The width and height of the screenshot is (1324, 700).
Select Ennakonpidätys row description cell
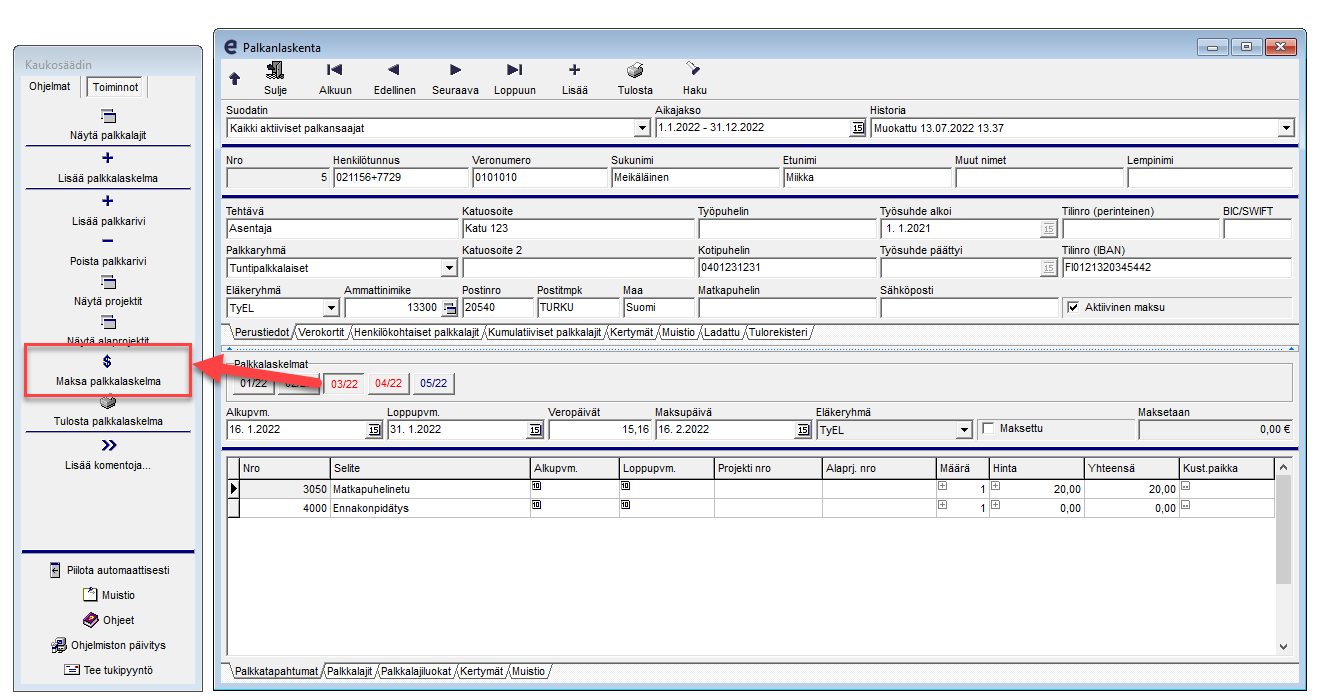[430, 508]
